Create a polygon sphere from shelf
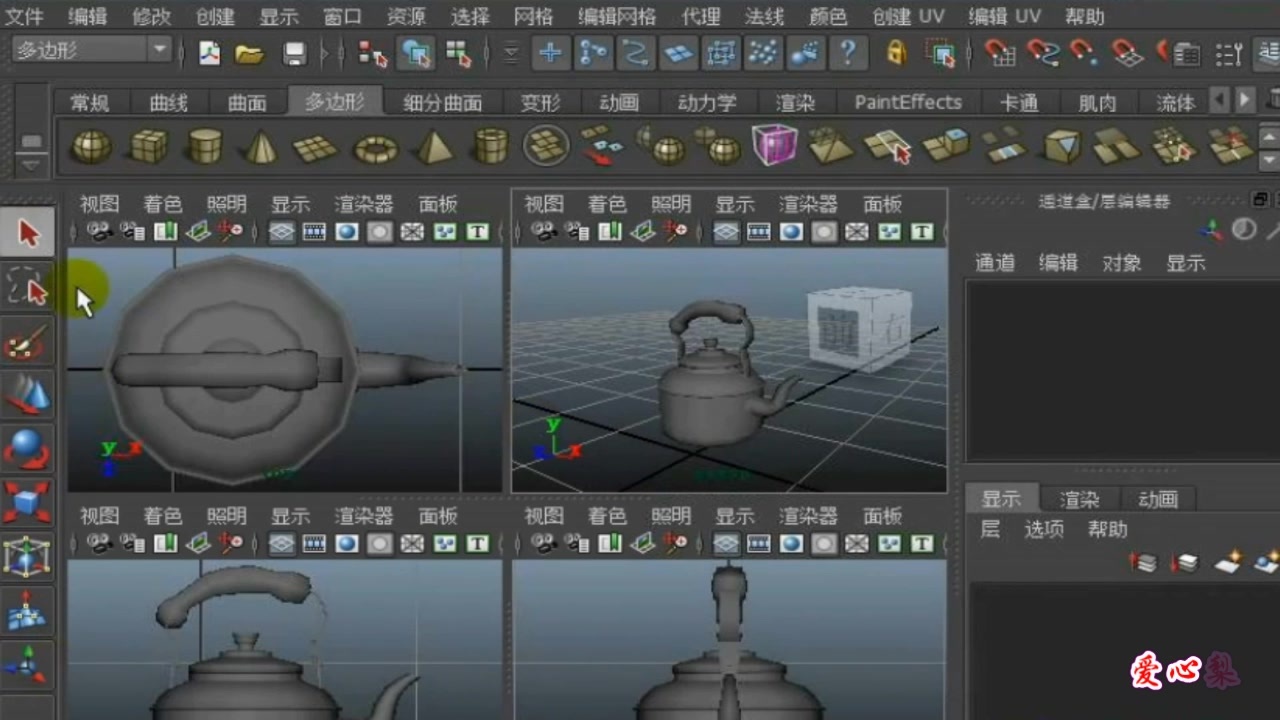The image size is (1280, 720). click(91, 147)
